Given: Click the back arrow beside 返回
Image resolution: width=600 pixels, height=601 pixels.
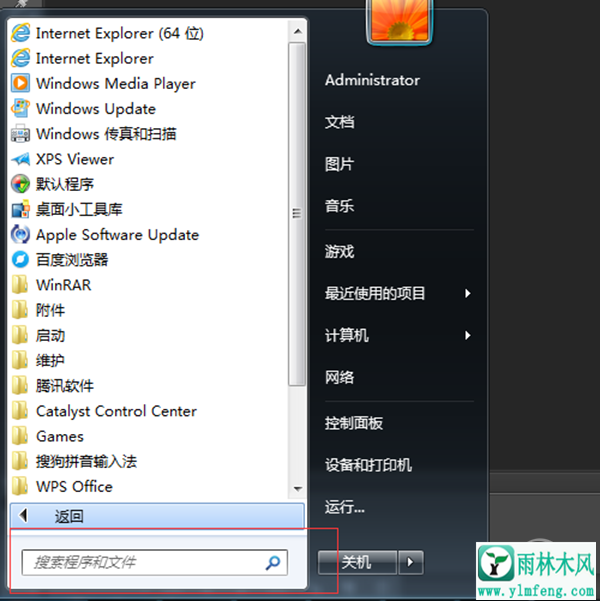Looking at the screenshot, I should 24,516.
